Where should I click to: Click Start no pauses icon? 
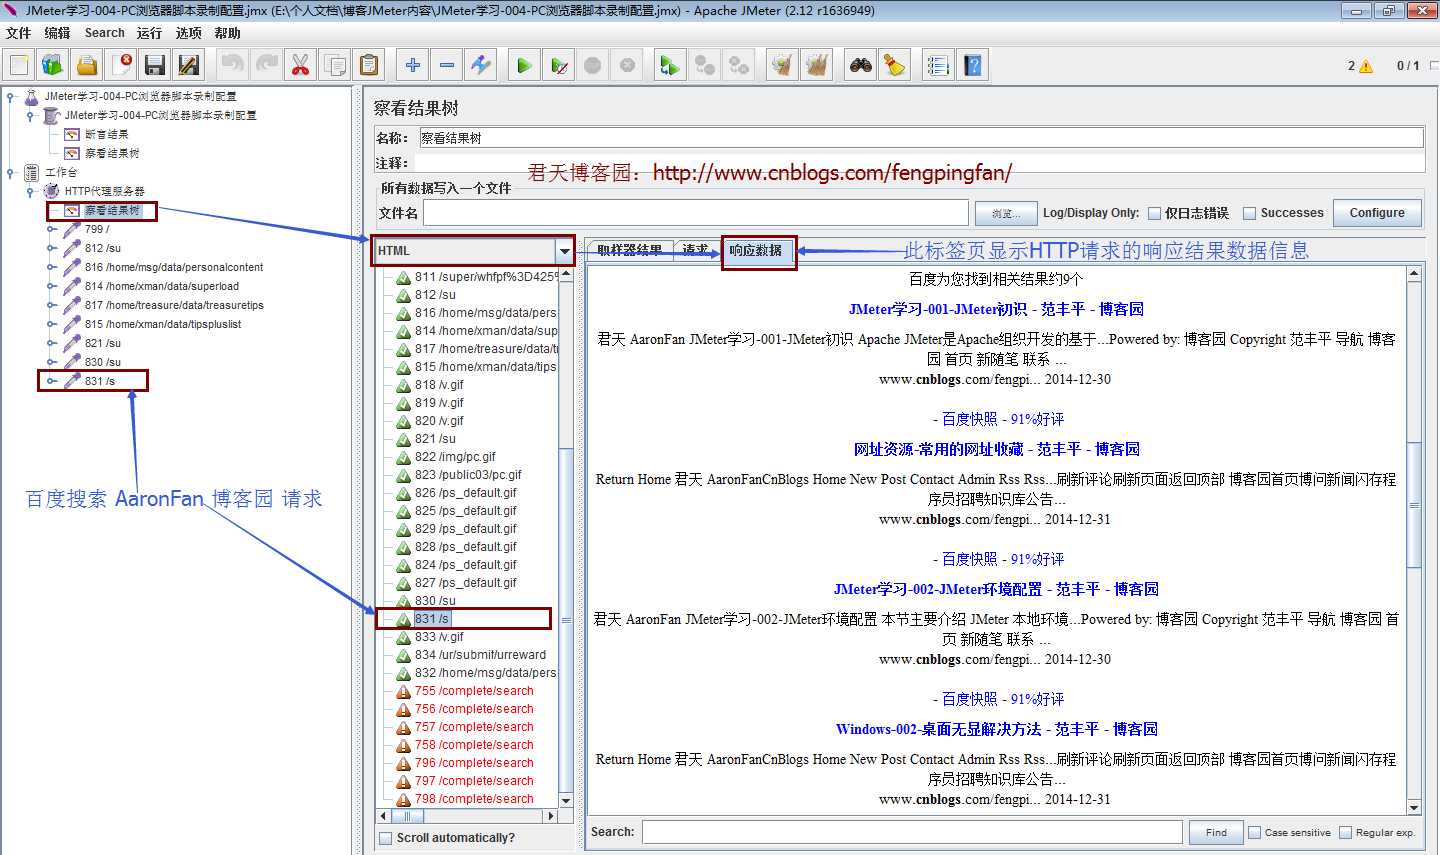click(x=559, y=66)
